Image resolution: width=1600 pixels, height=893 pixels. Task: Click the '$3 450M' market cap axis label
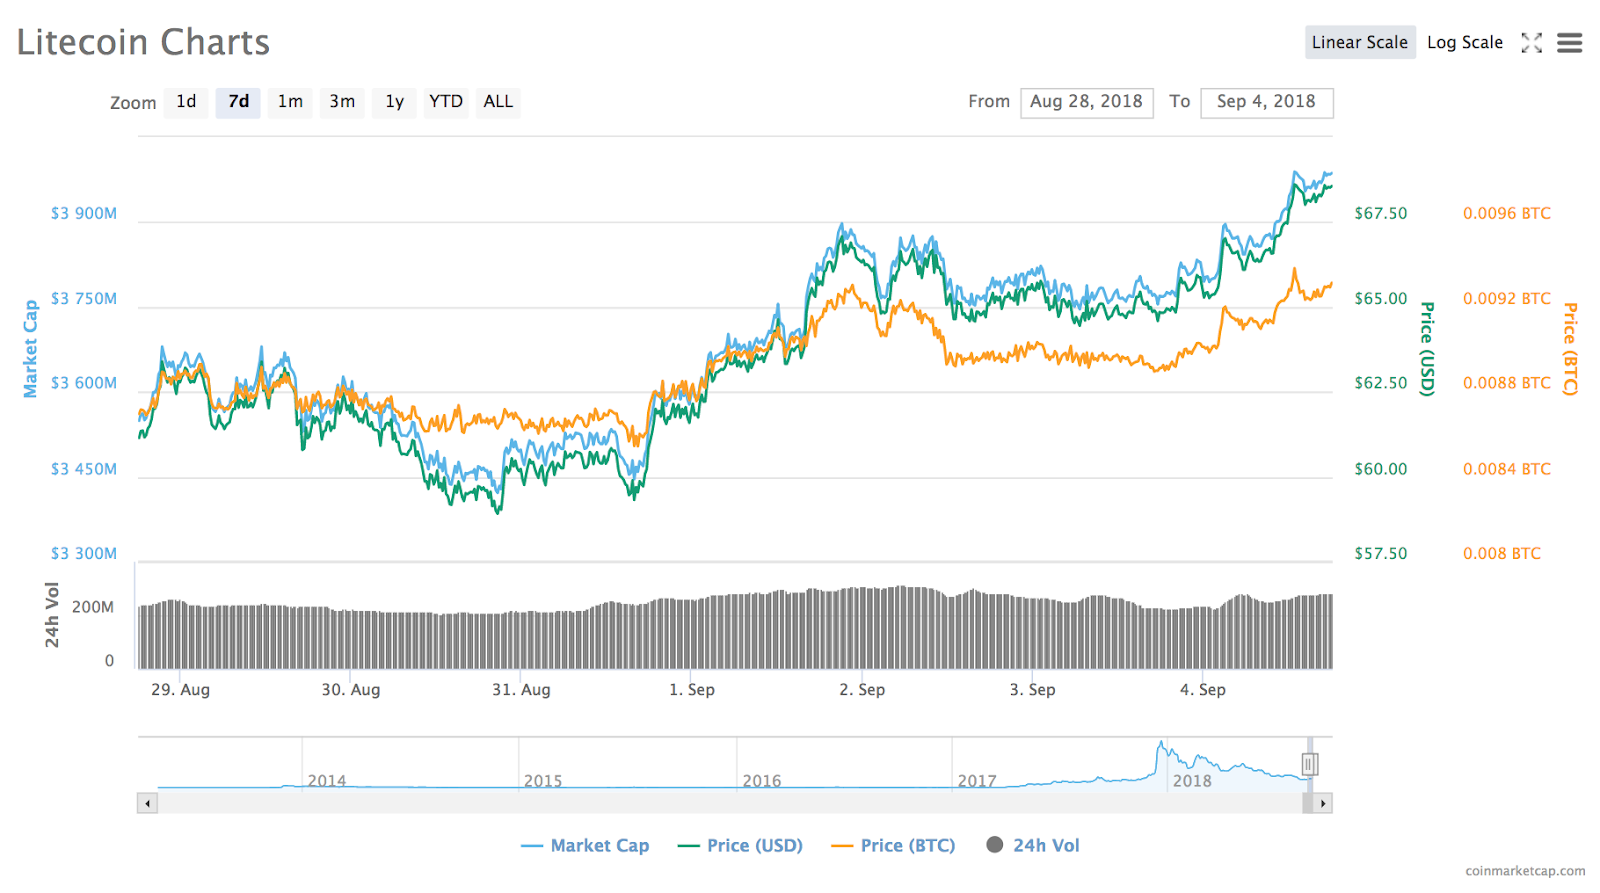click(x=84, y=469)
